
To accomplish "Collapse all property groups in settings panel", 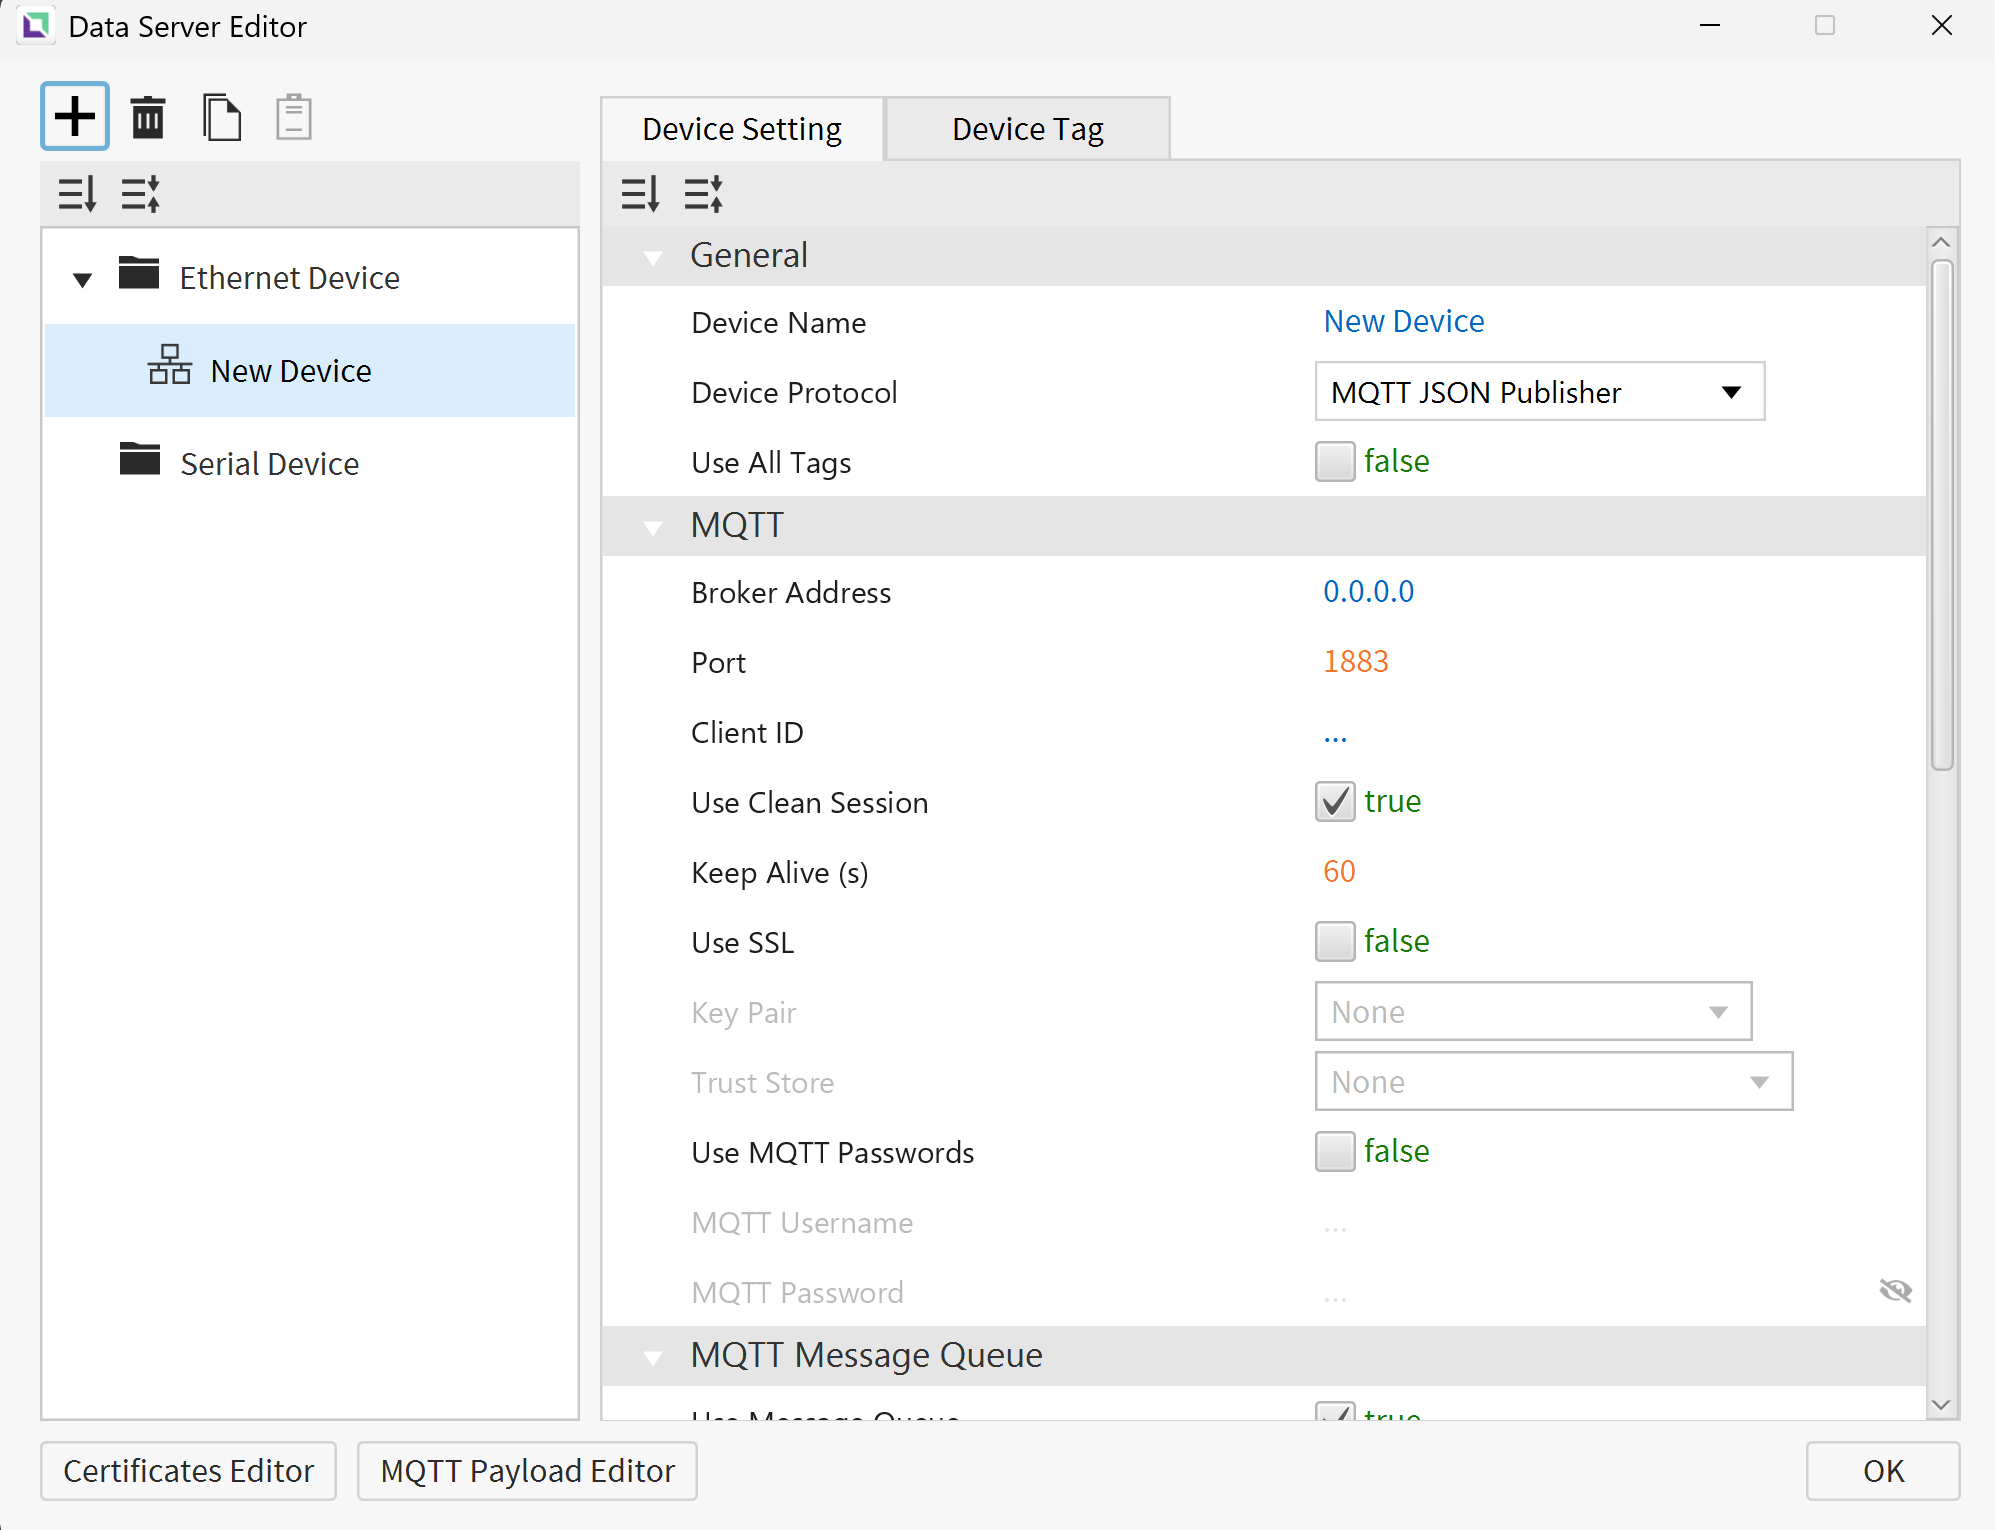I will 703,193.
